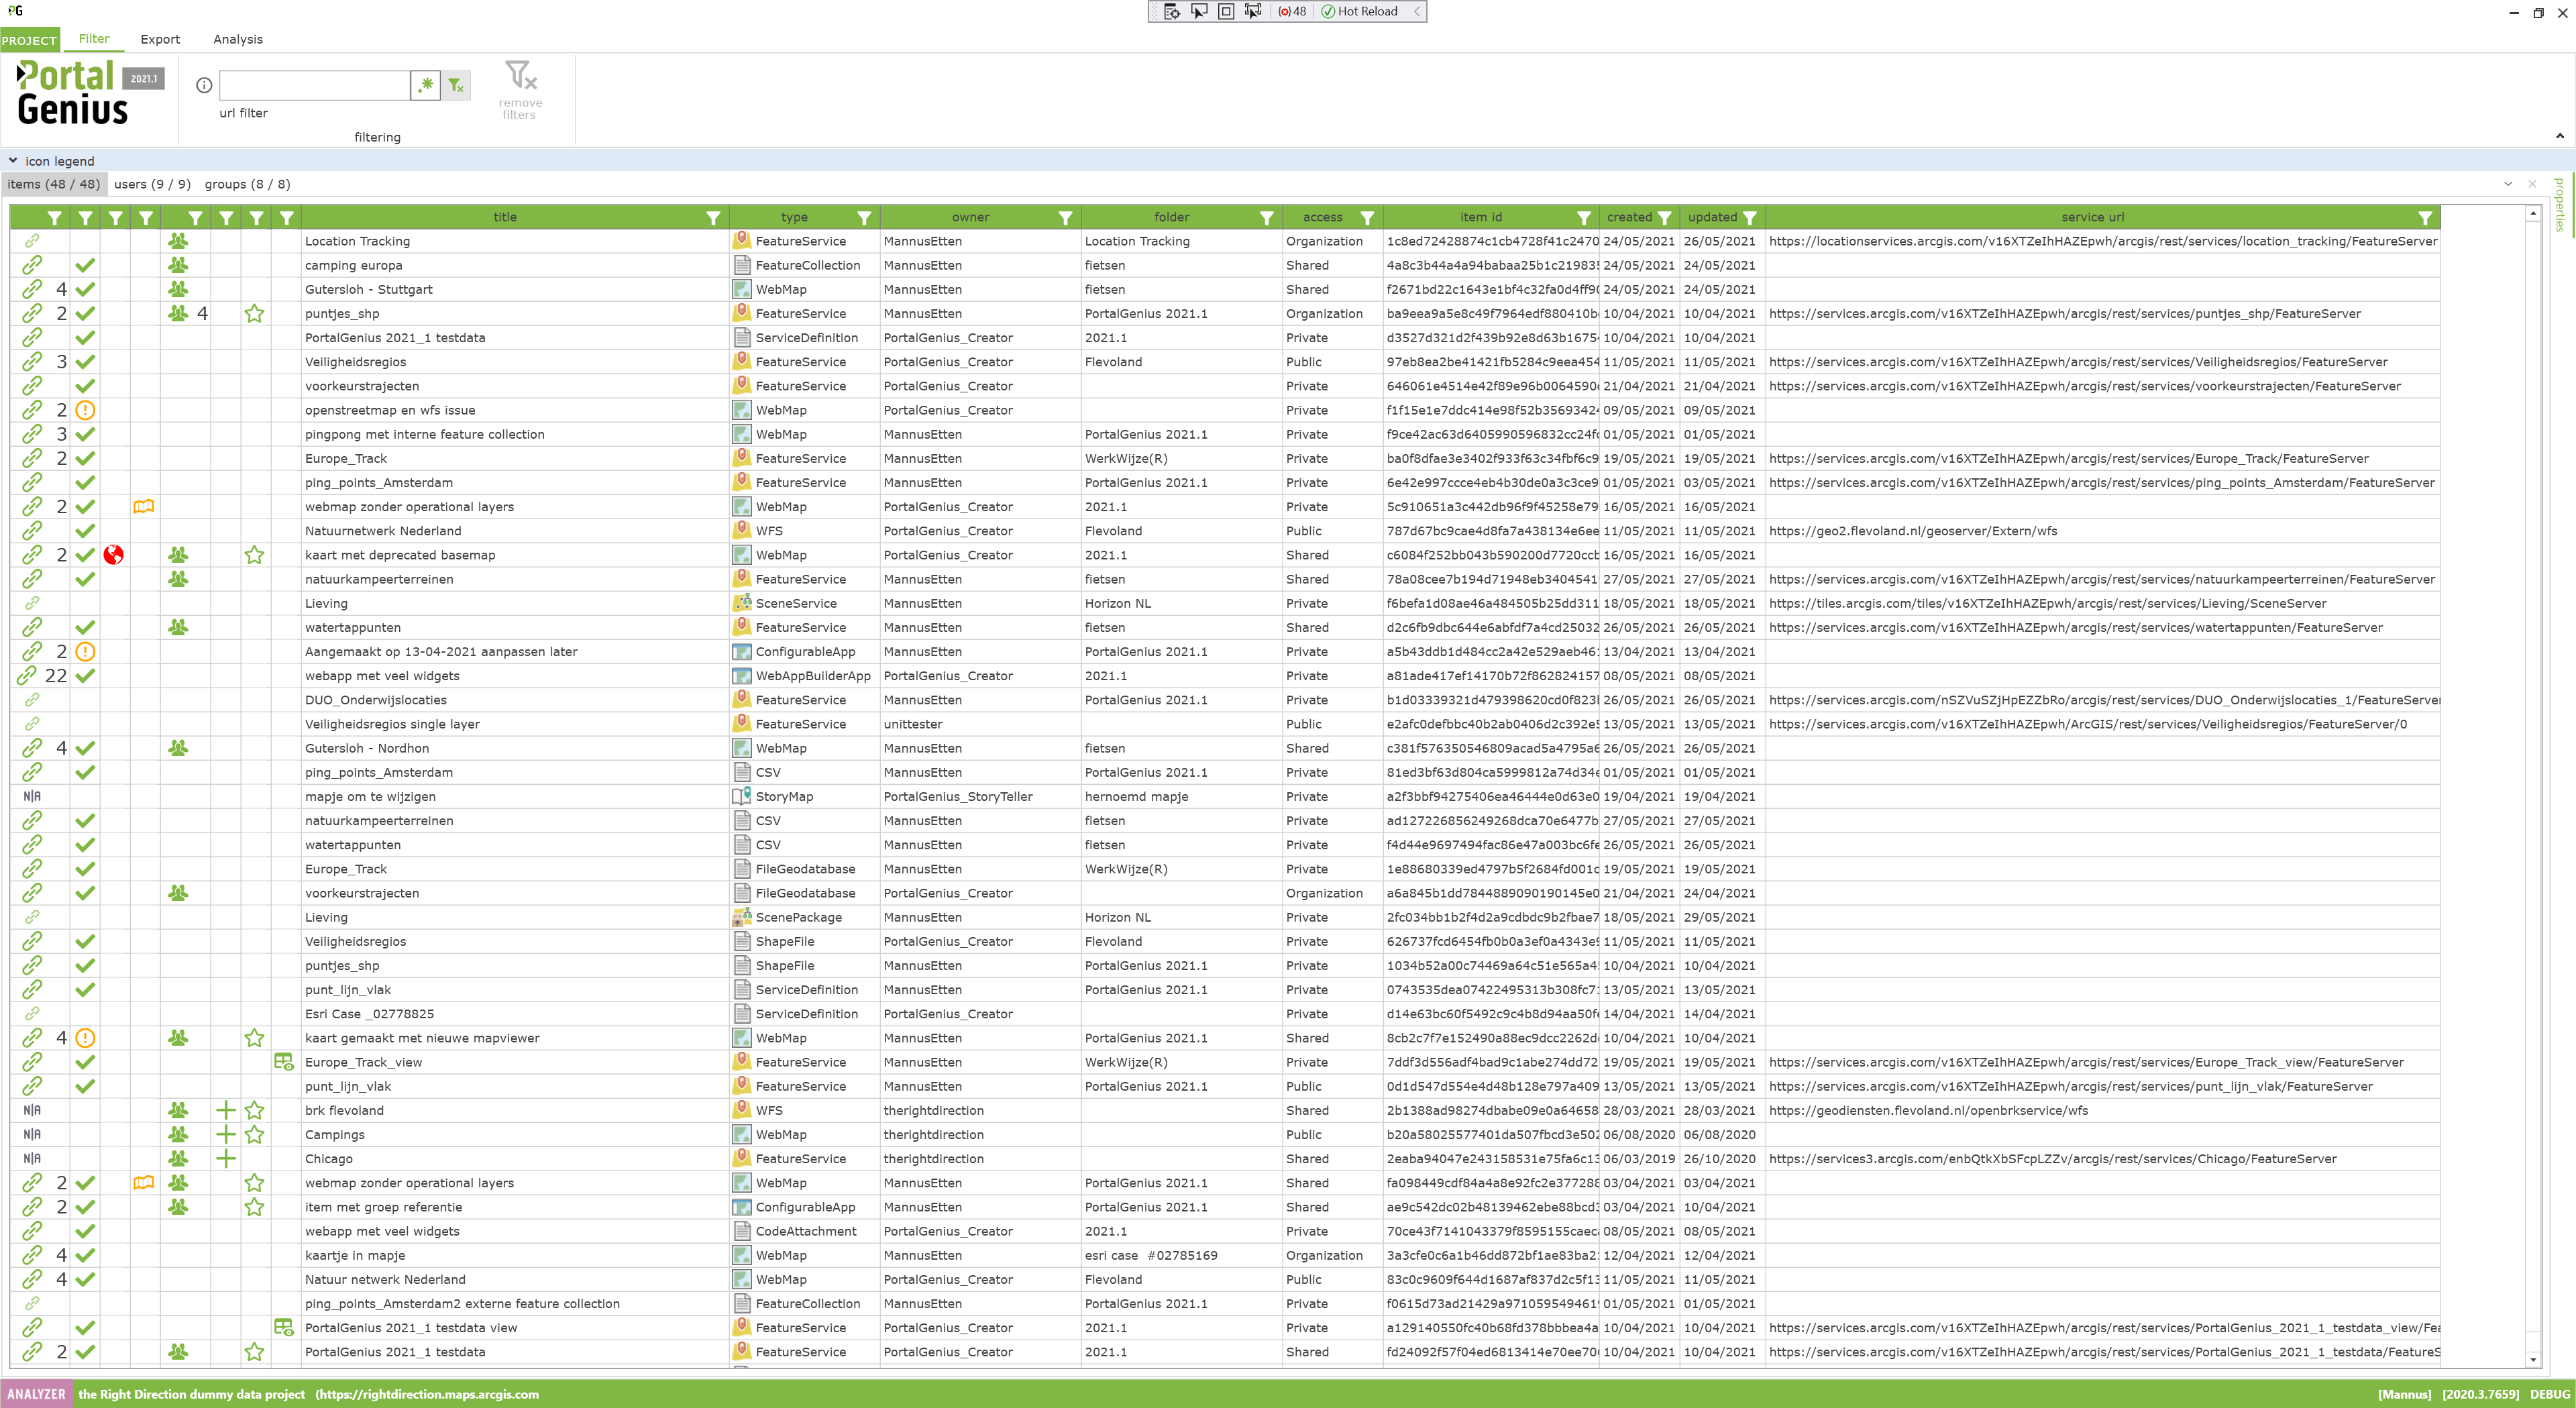Click the Hot Reload indicator
2576x1408 pixels.
click(1360, 12)
